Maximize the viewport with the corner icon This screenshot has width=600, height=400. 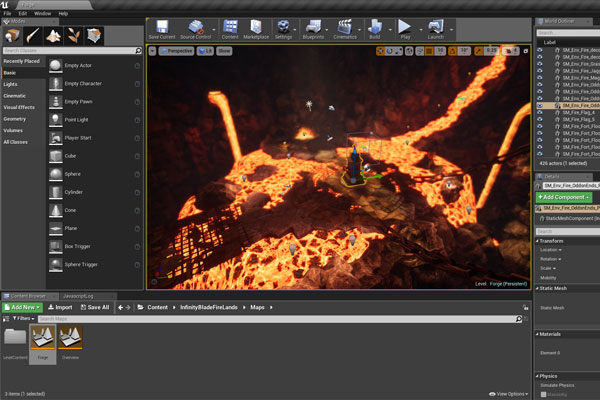click(x=526, y=51)
